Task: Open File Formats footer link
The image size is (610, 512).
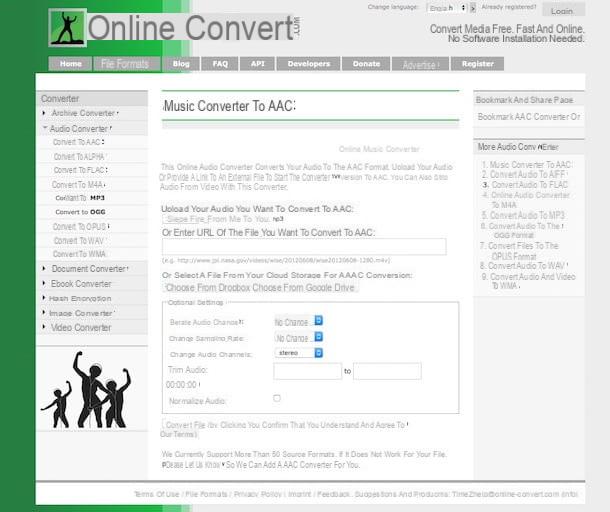Action: pos(206,494)
